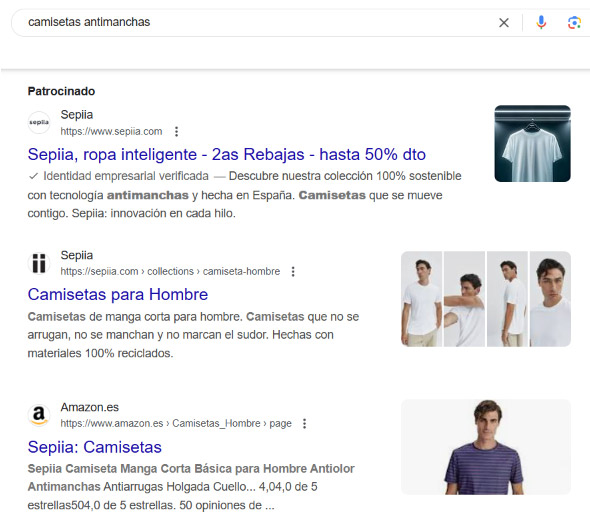Click the www.amazon.es › Camisetas_Hombre breadcrumb
This screenshot has width=590, height=528.
[176, 423]
